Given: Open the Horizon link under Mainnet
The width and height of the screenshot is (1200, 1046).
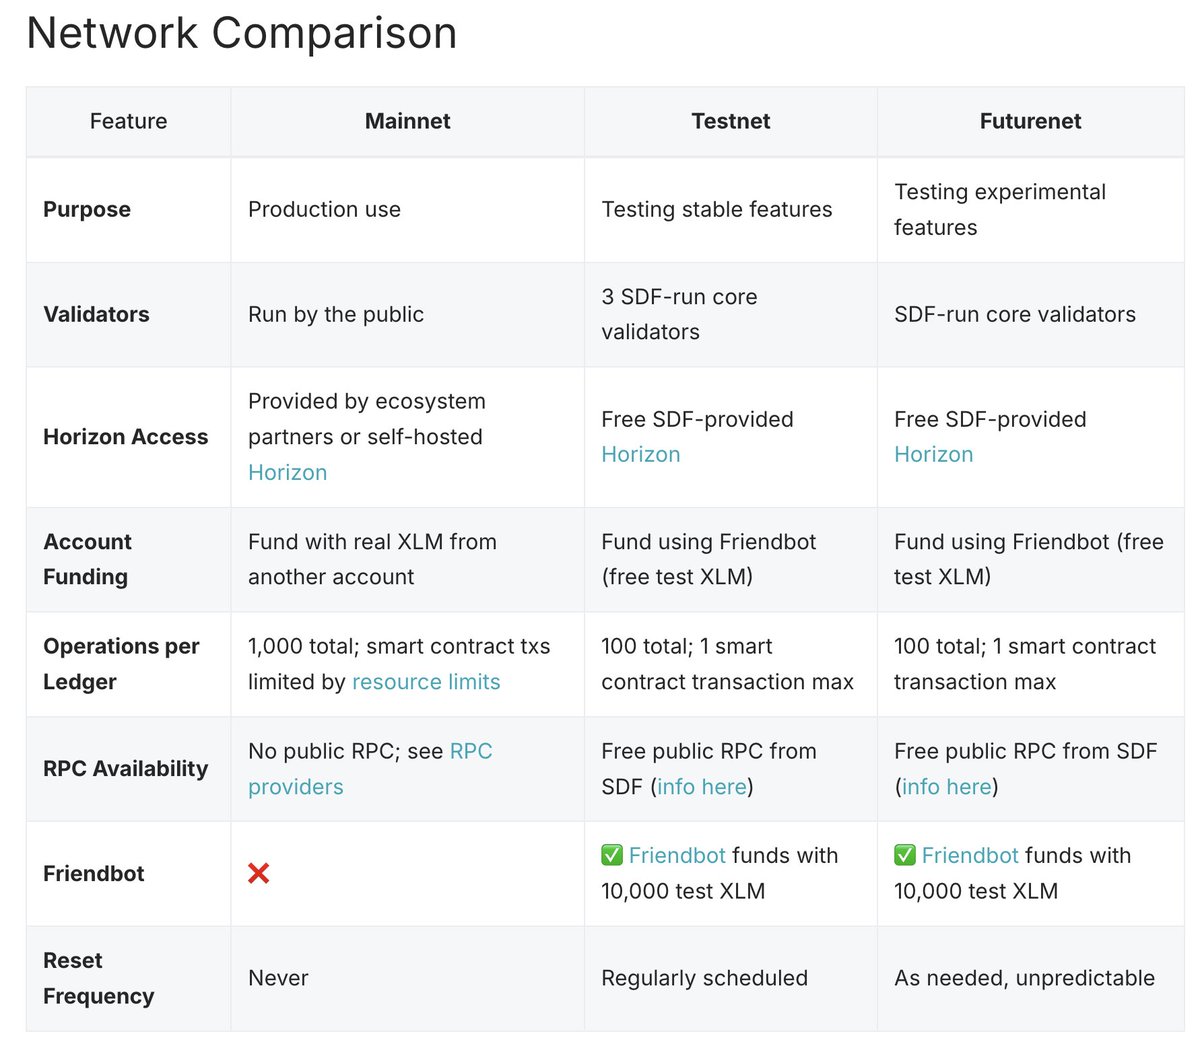Looking at the screenshot, I should click(x=288, y=472).
